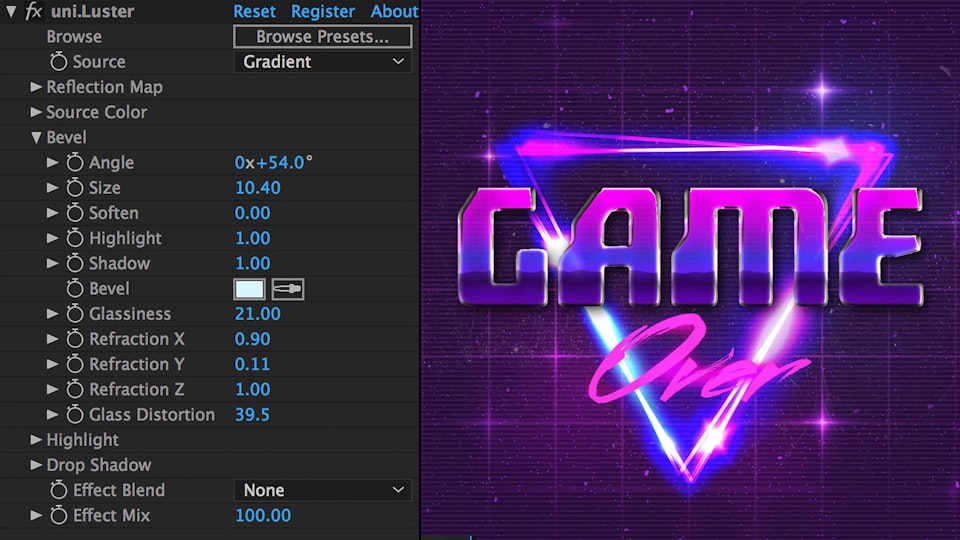Viewport: 960px width, 540px height.
Task: Toggle the Glassiness stopwatch
Action: point(75,314)
